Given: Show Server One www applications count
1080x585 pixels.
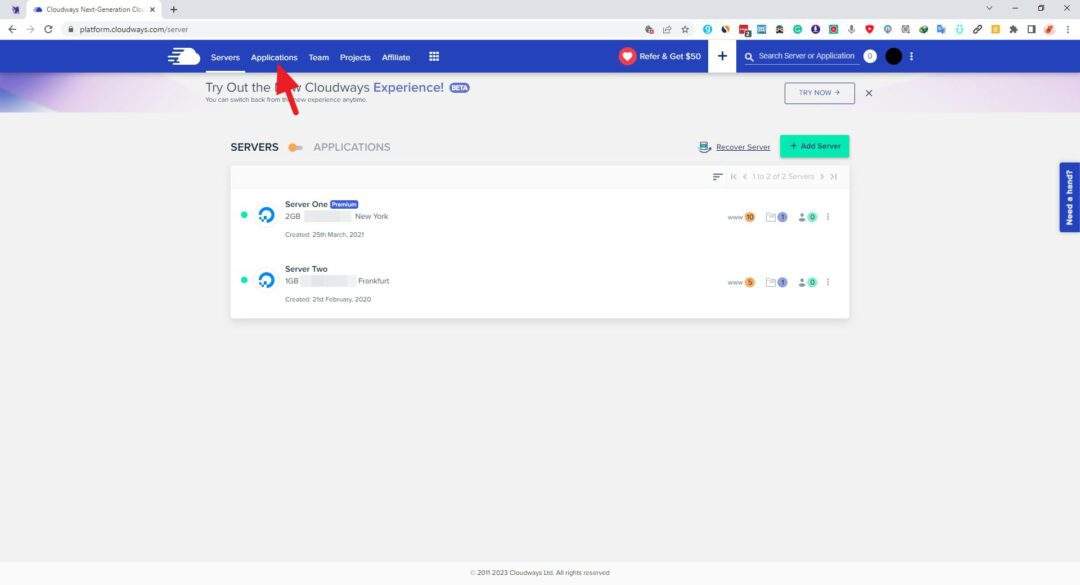Looking at the screenshot, I should (x=742, y=217).
